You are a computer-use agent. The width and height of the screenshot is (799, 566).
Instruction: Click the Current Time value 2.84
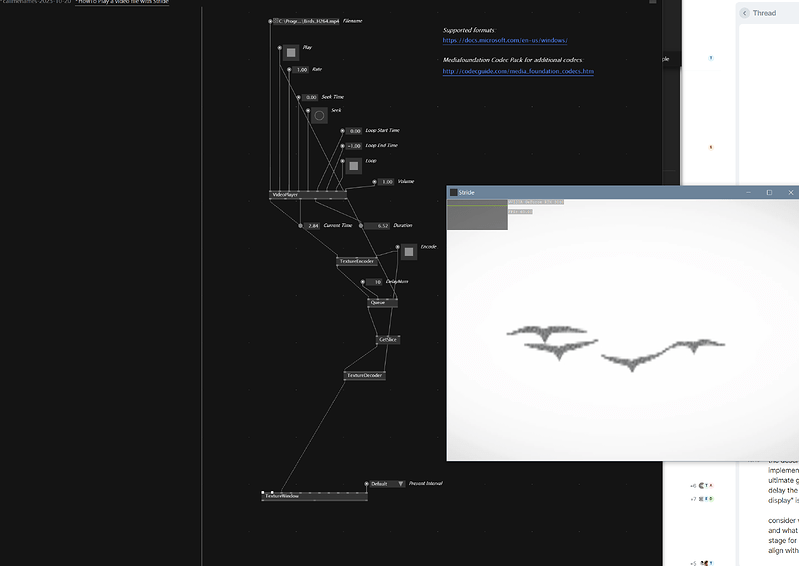pos(312,226)
